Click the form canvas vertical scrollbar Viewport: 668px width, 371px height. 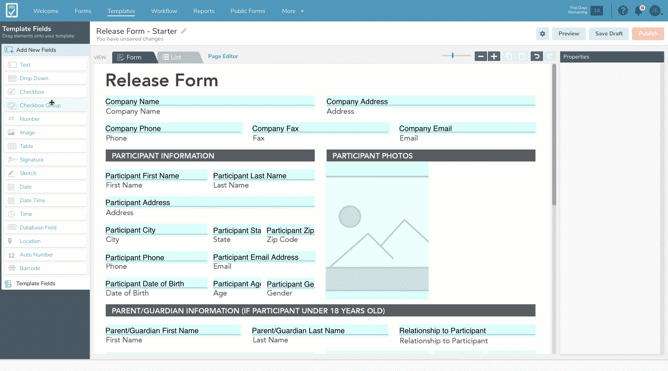tap(554, 135)
